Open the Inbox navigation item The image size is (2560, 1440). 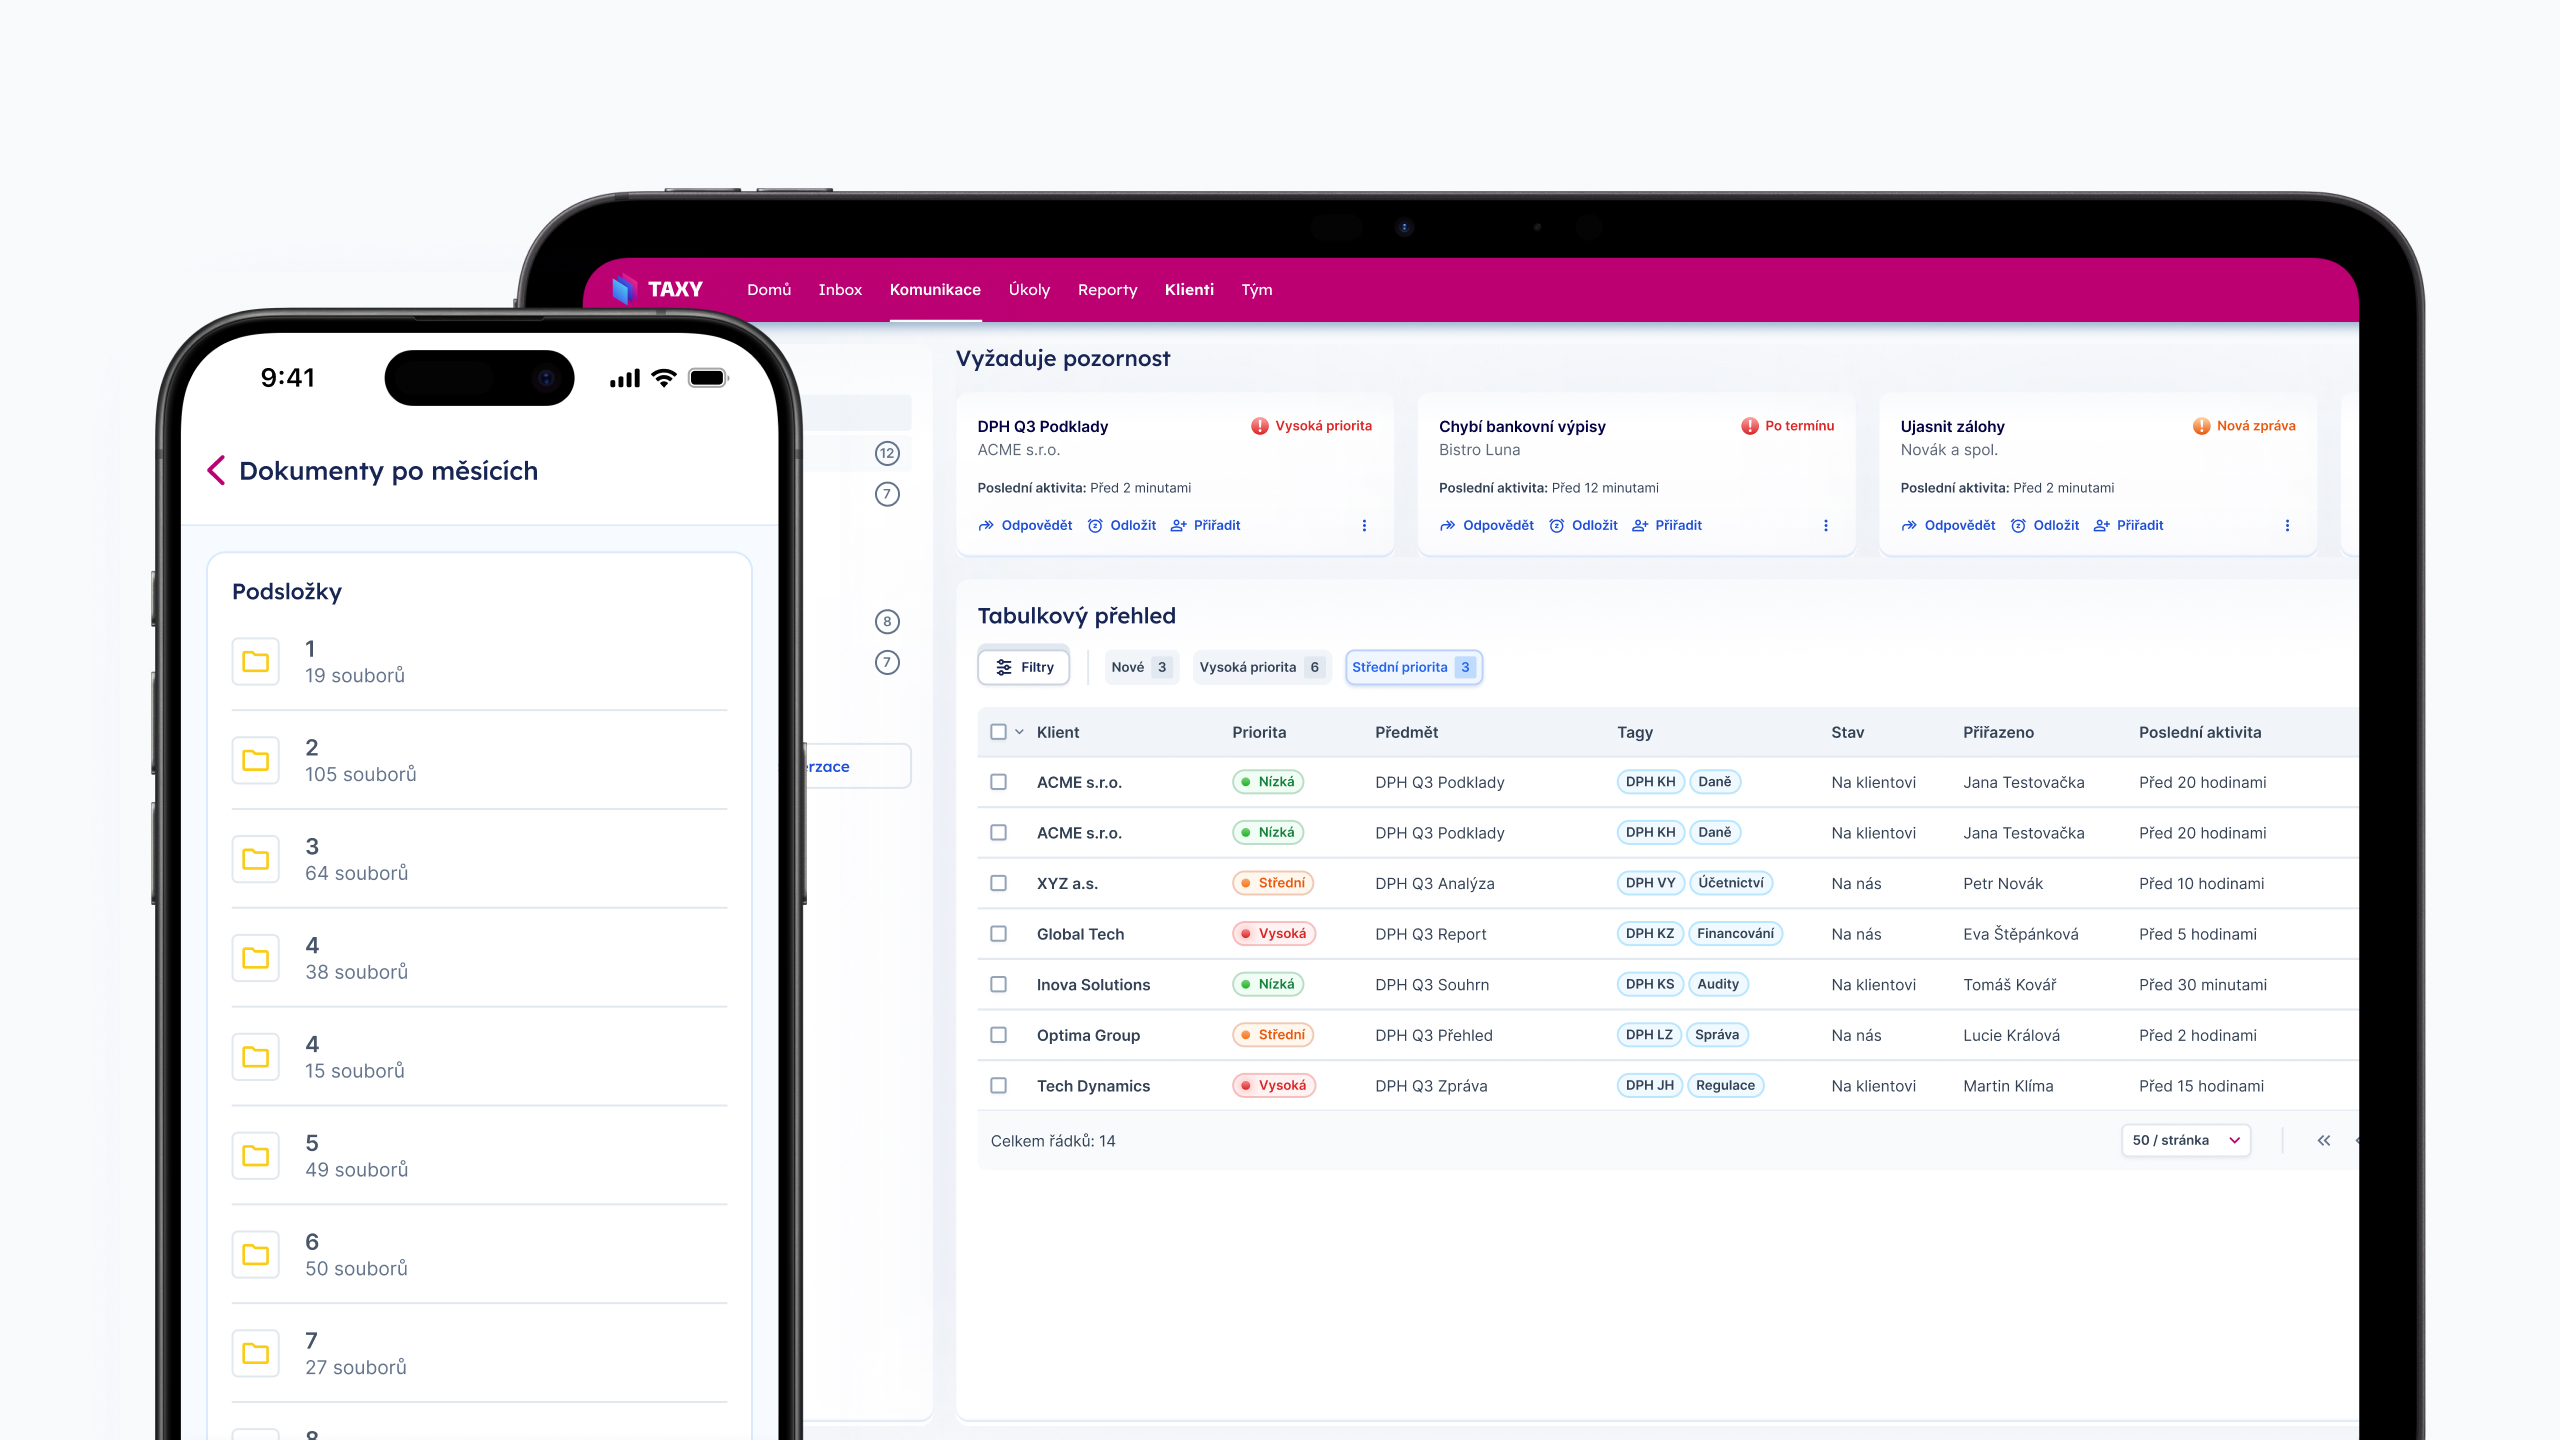(840, 289)
